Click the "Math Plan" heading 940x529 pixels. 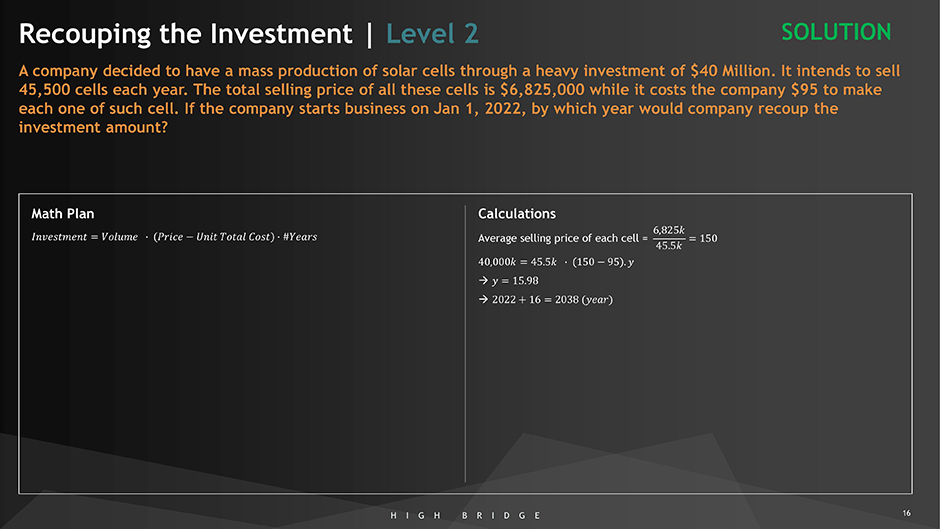pyautogui.click(x=63, y=213)
